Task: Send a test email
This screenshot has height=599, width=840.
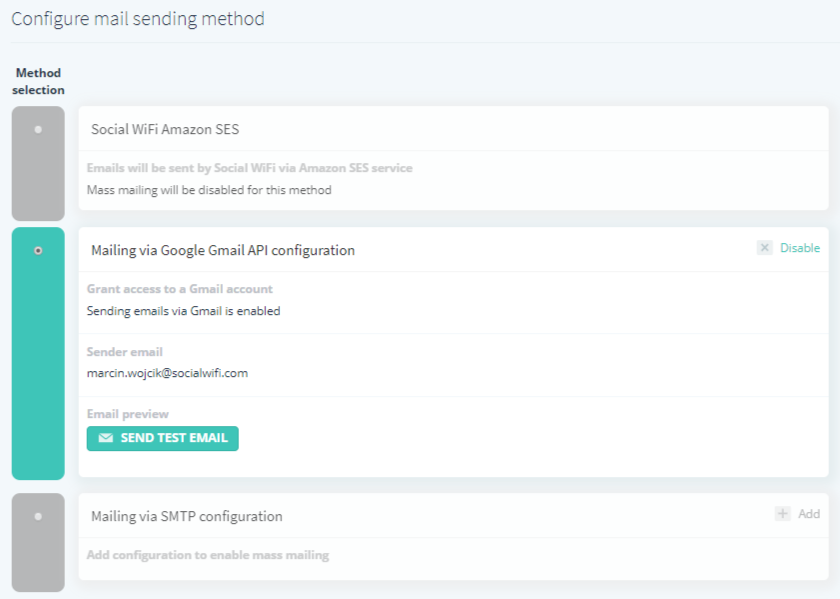Action: (162, 438)
